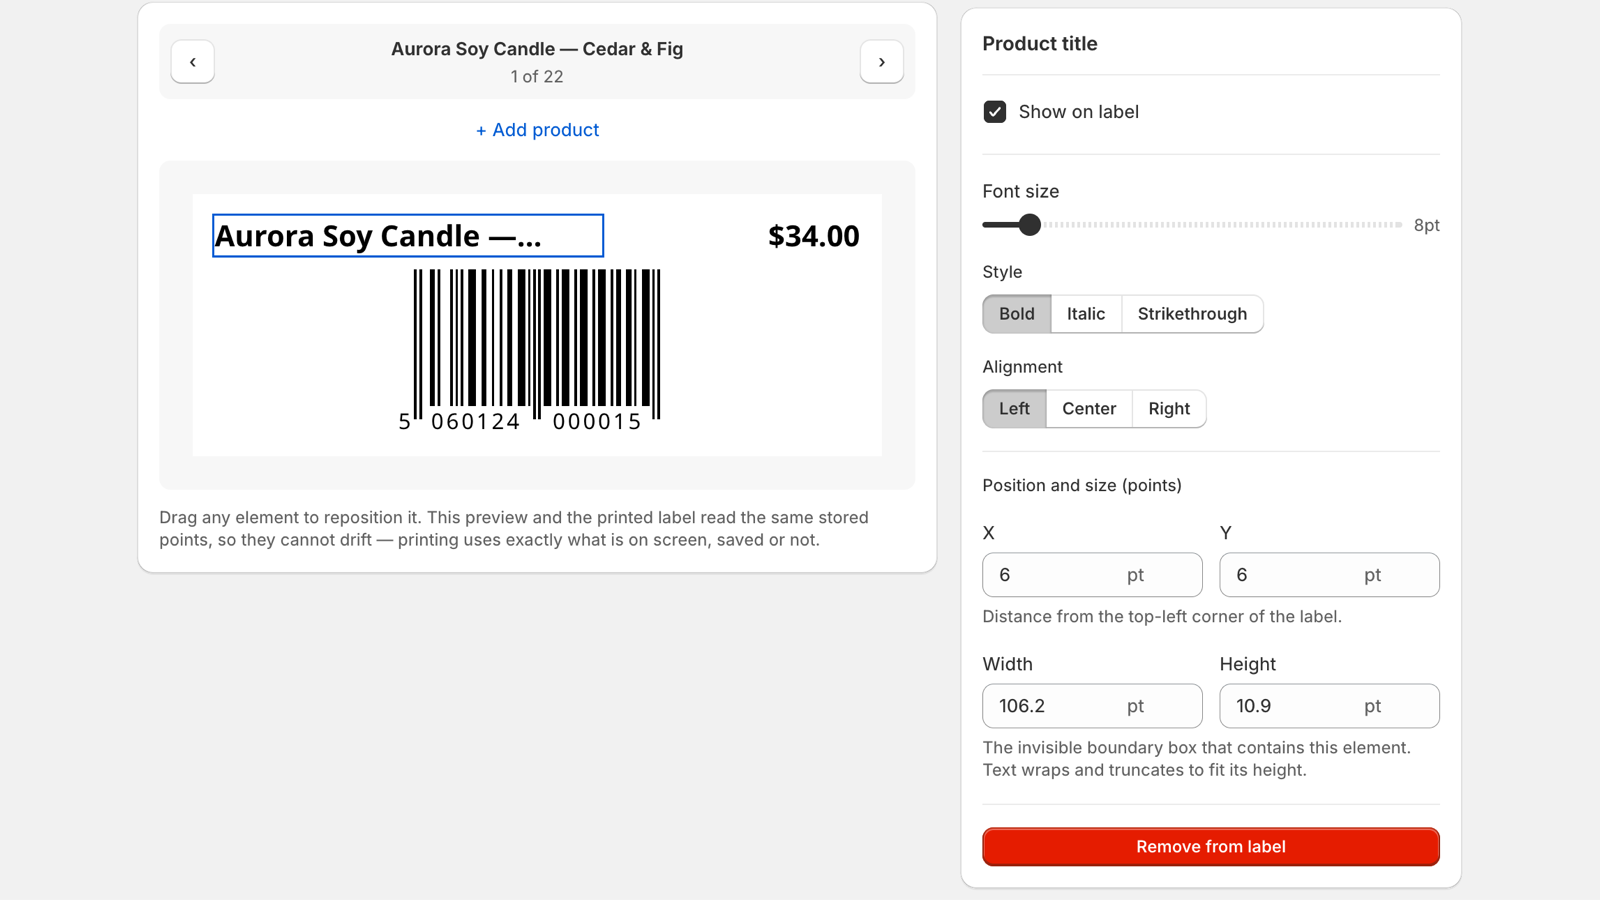Go to the next product with right chevron
This screenshot has width=1600, height=900.
click(881, 62)
